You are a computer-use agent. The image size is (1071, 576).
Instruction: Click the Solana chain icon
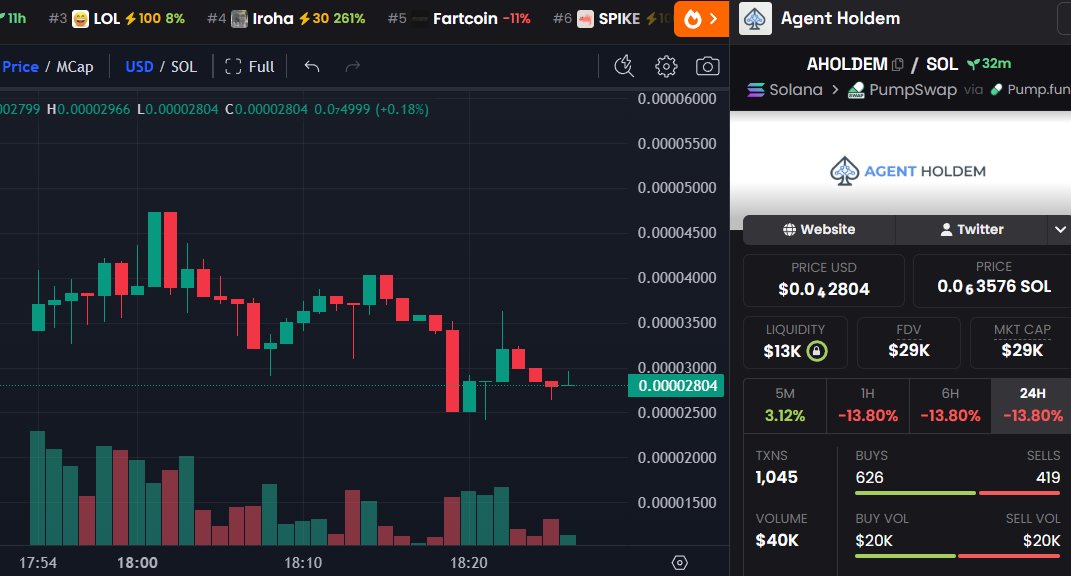[x=755, y=90]
